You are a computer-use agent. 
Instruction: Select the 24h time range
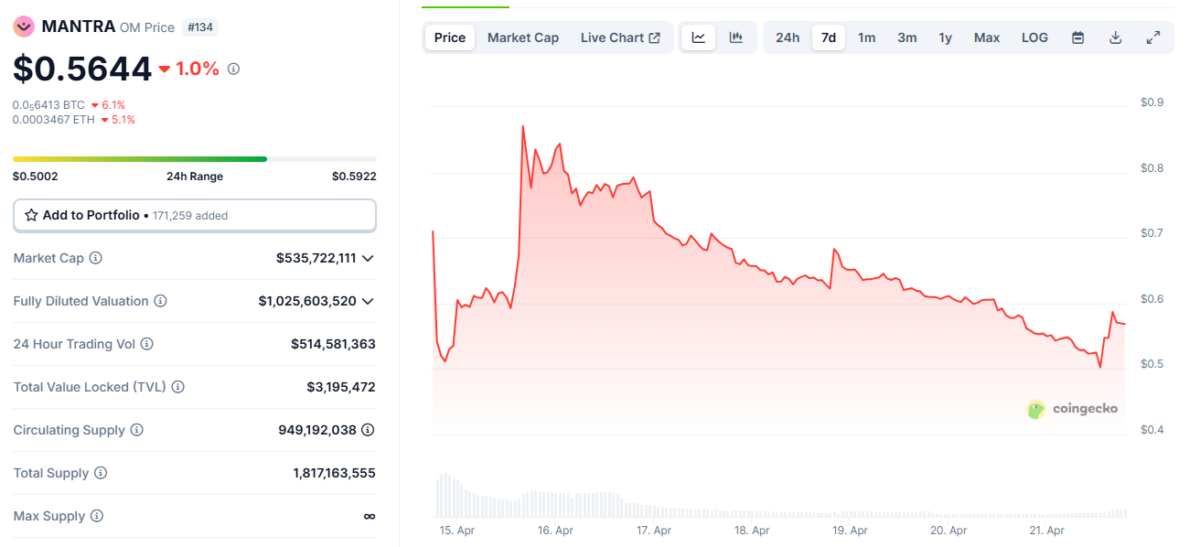point(787,38)
